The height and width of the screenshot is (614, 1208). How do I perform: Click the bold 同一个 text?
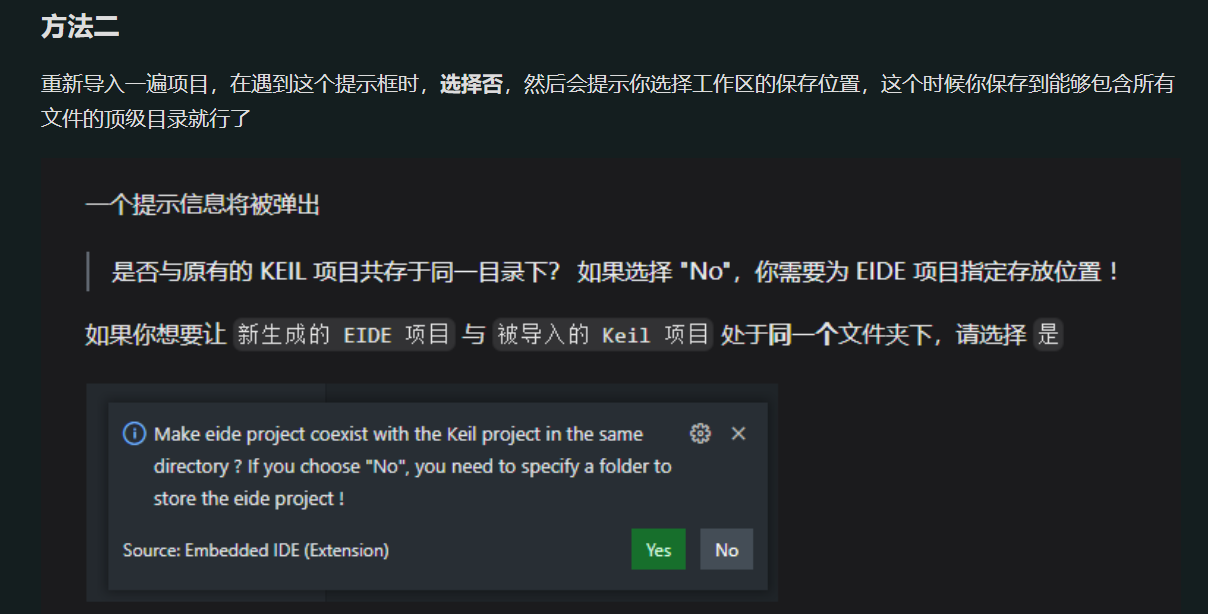pos(802,334)
